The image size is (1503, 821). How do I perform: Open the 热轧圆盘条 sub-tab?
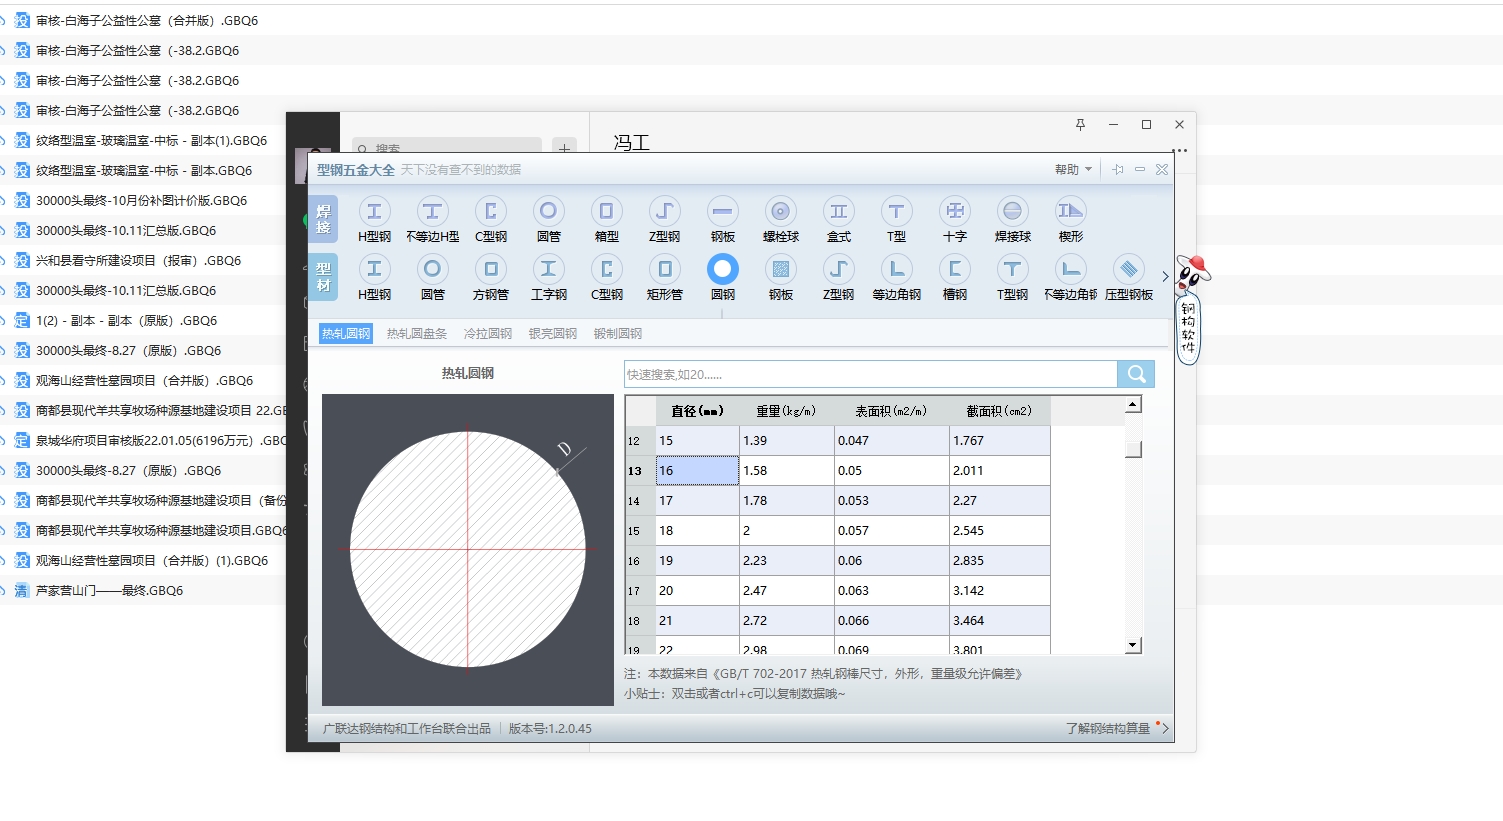click(417, 333)
